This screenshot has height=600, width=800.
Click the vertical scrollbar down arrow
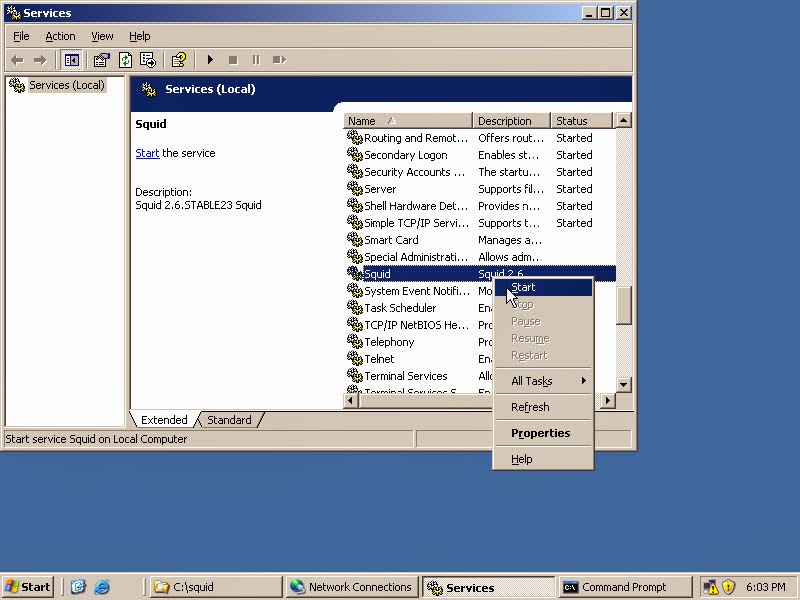pos(623,385)
